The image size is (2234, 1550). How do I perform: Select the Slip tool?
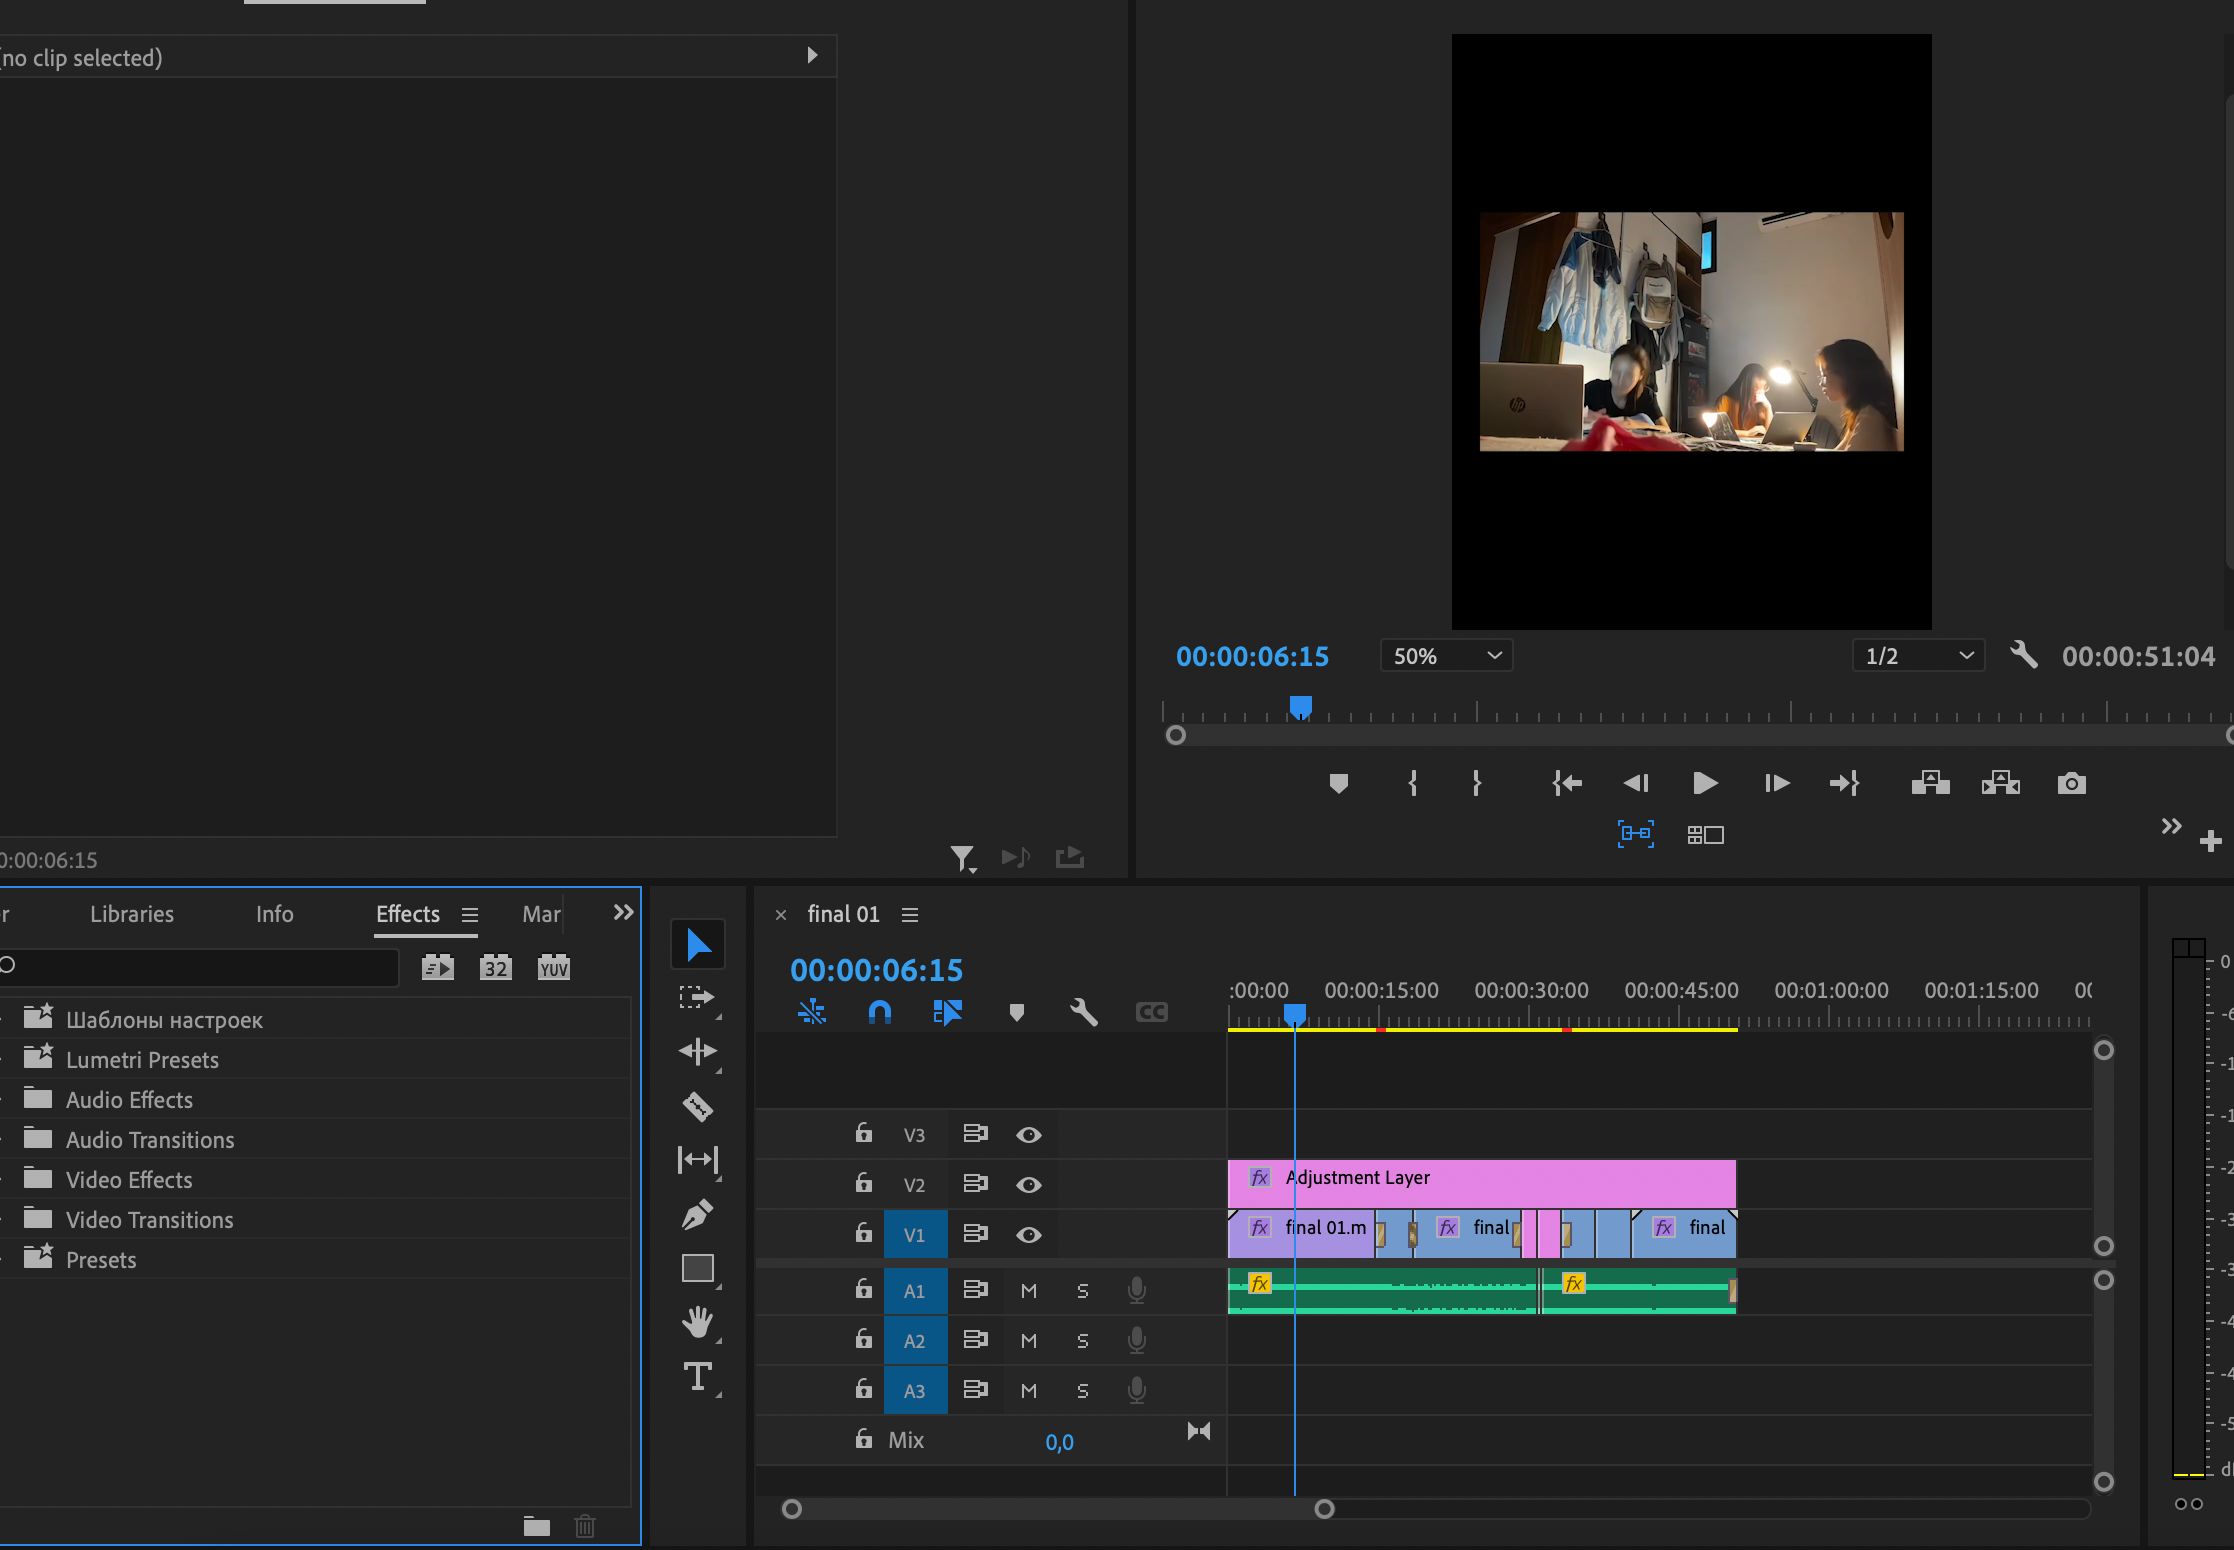pos(697,1160)
